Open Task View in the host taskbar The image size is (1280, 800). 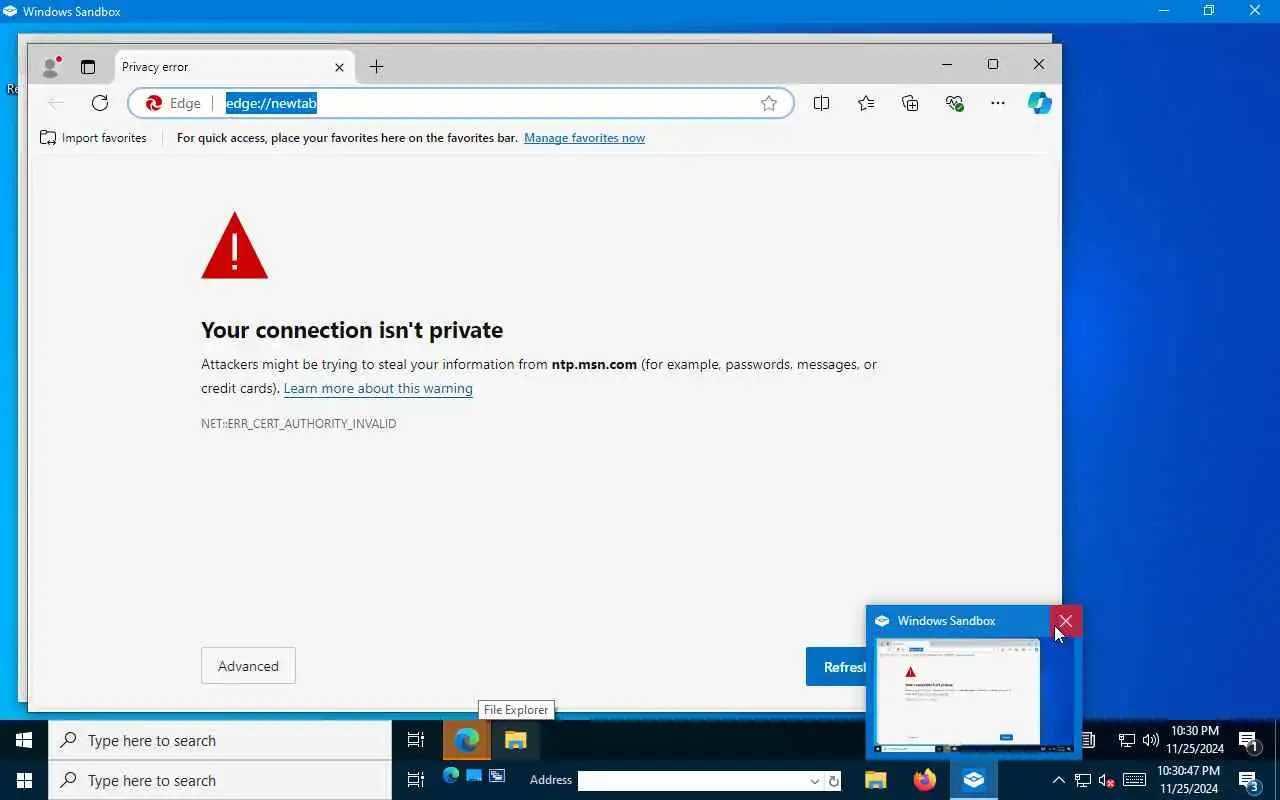tap(416, 780)
